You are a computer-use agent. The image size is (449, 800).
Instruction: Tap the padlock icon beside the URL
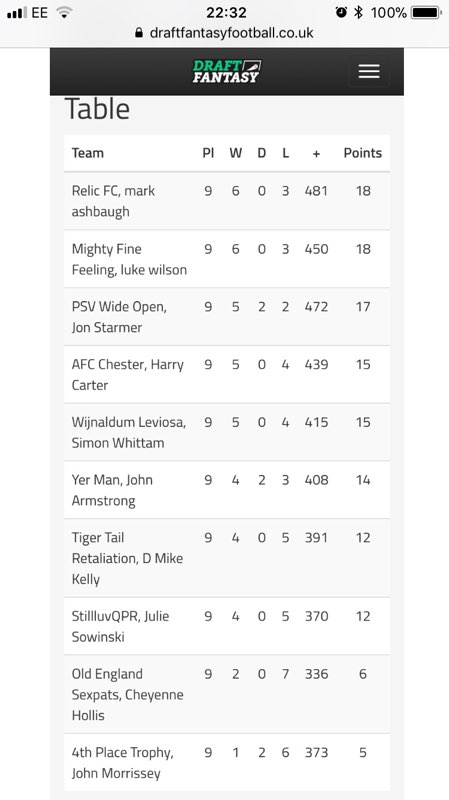point(139,33)
